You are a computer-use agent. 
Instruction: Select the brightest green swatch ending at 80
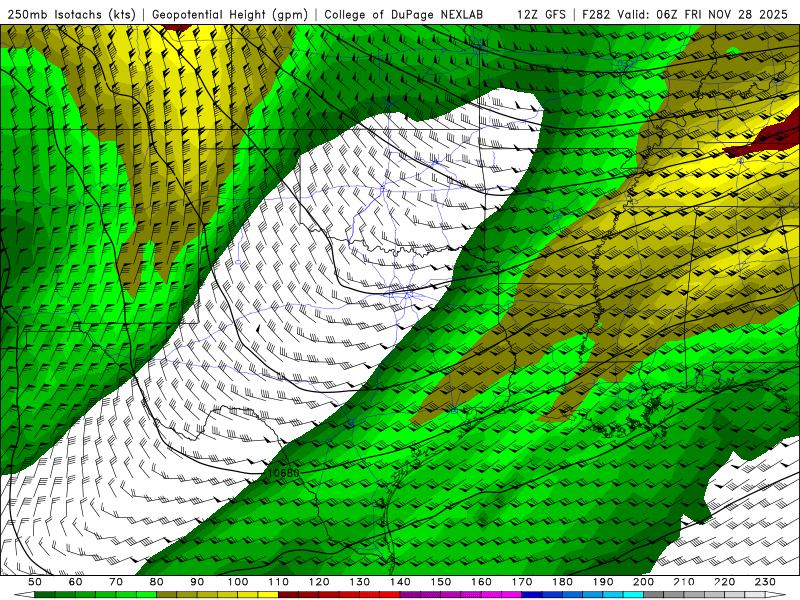[146, 595]
